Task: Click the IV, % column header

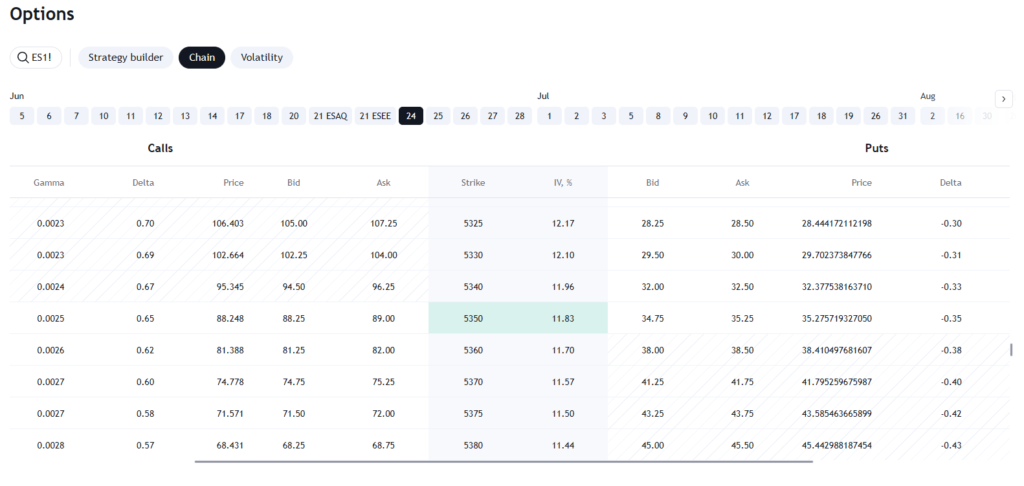Action: (562, 183)
